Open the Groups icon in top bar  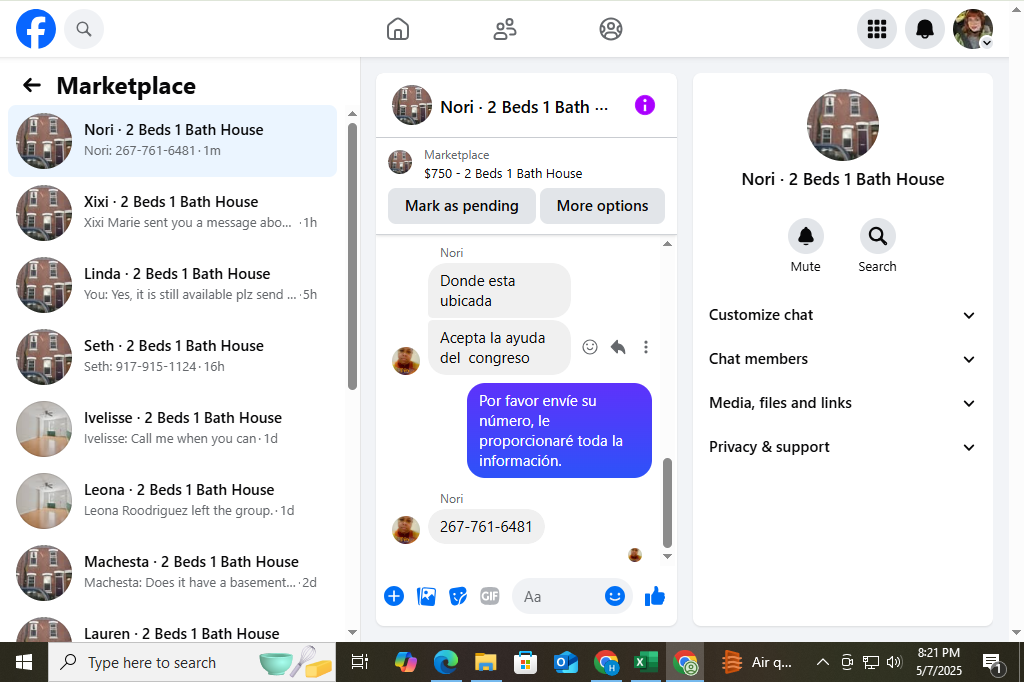611,29
